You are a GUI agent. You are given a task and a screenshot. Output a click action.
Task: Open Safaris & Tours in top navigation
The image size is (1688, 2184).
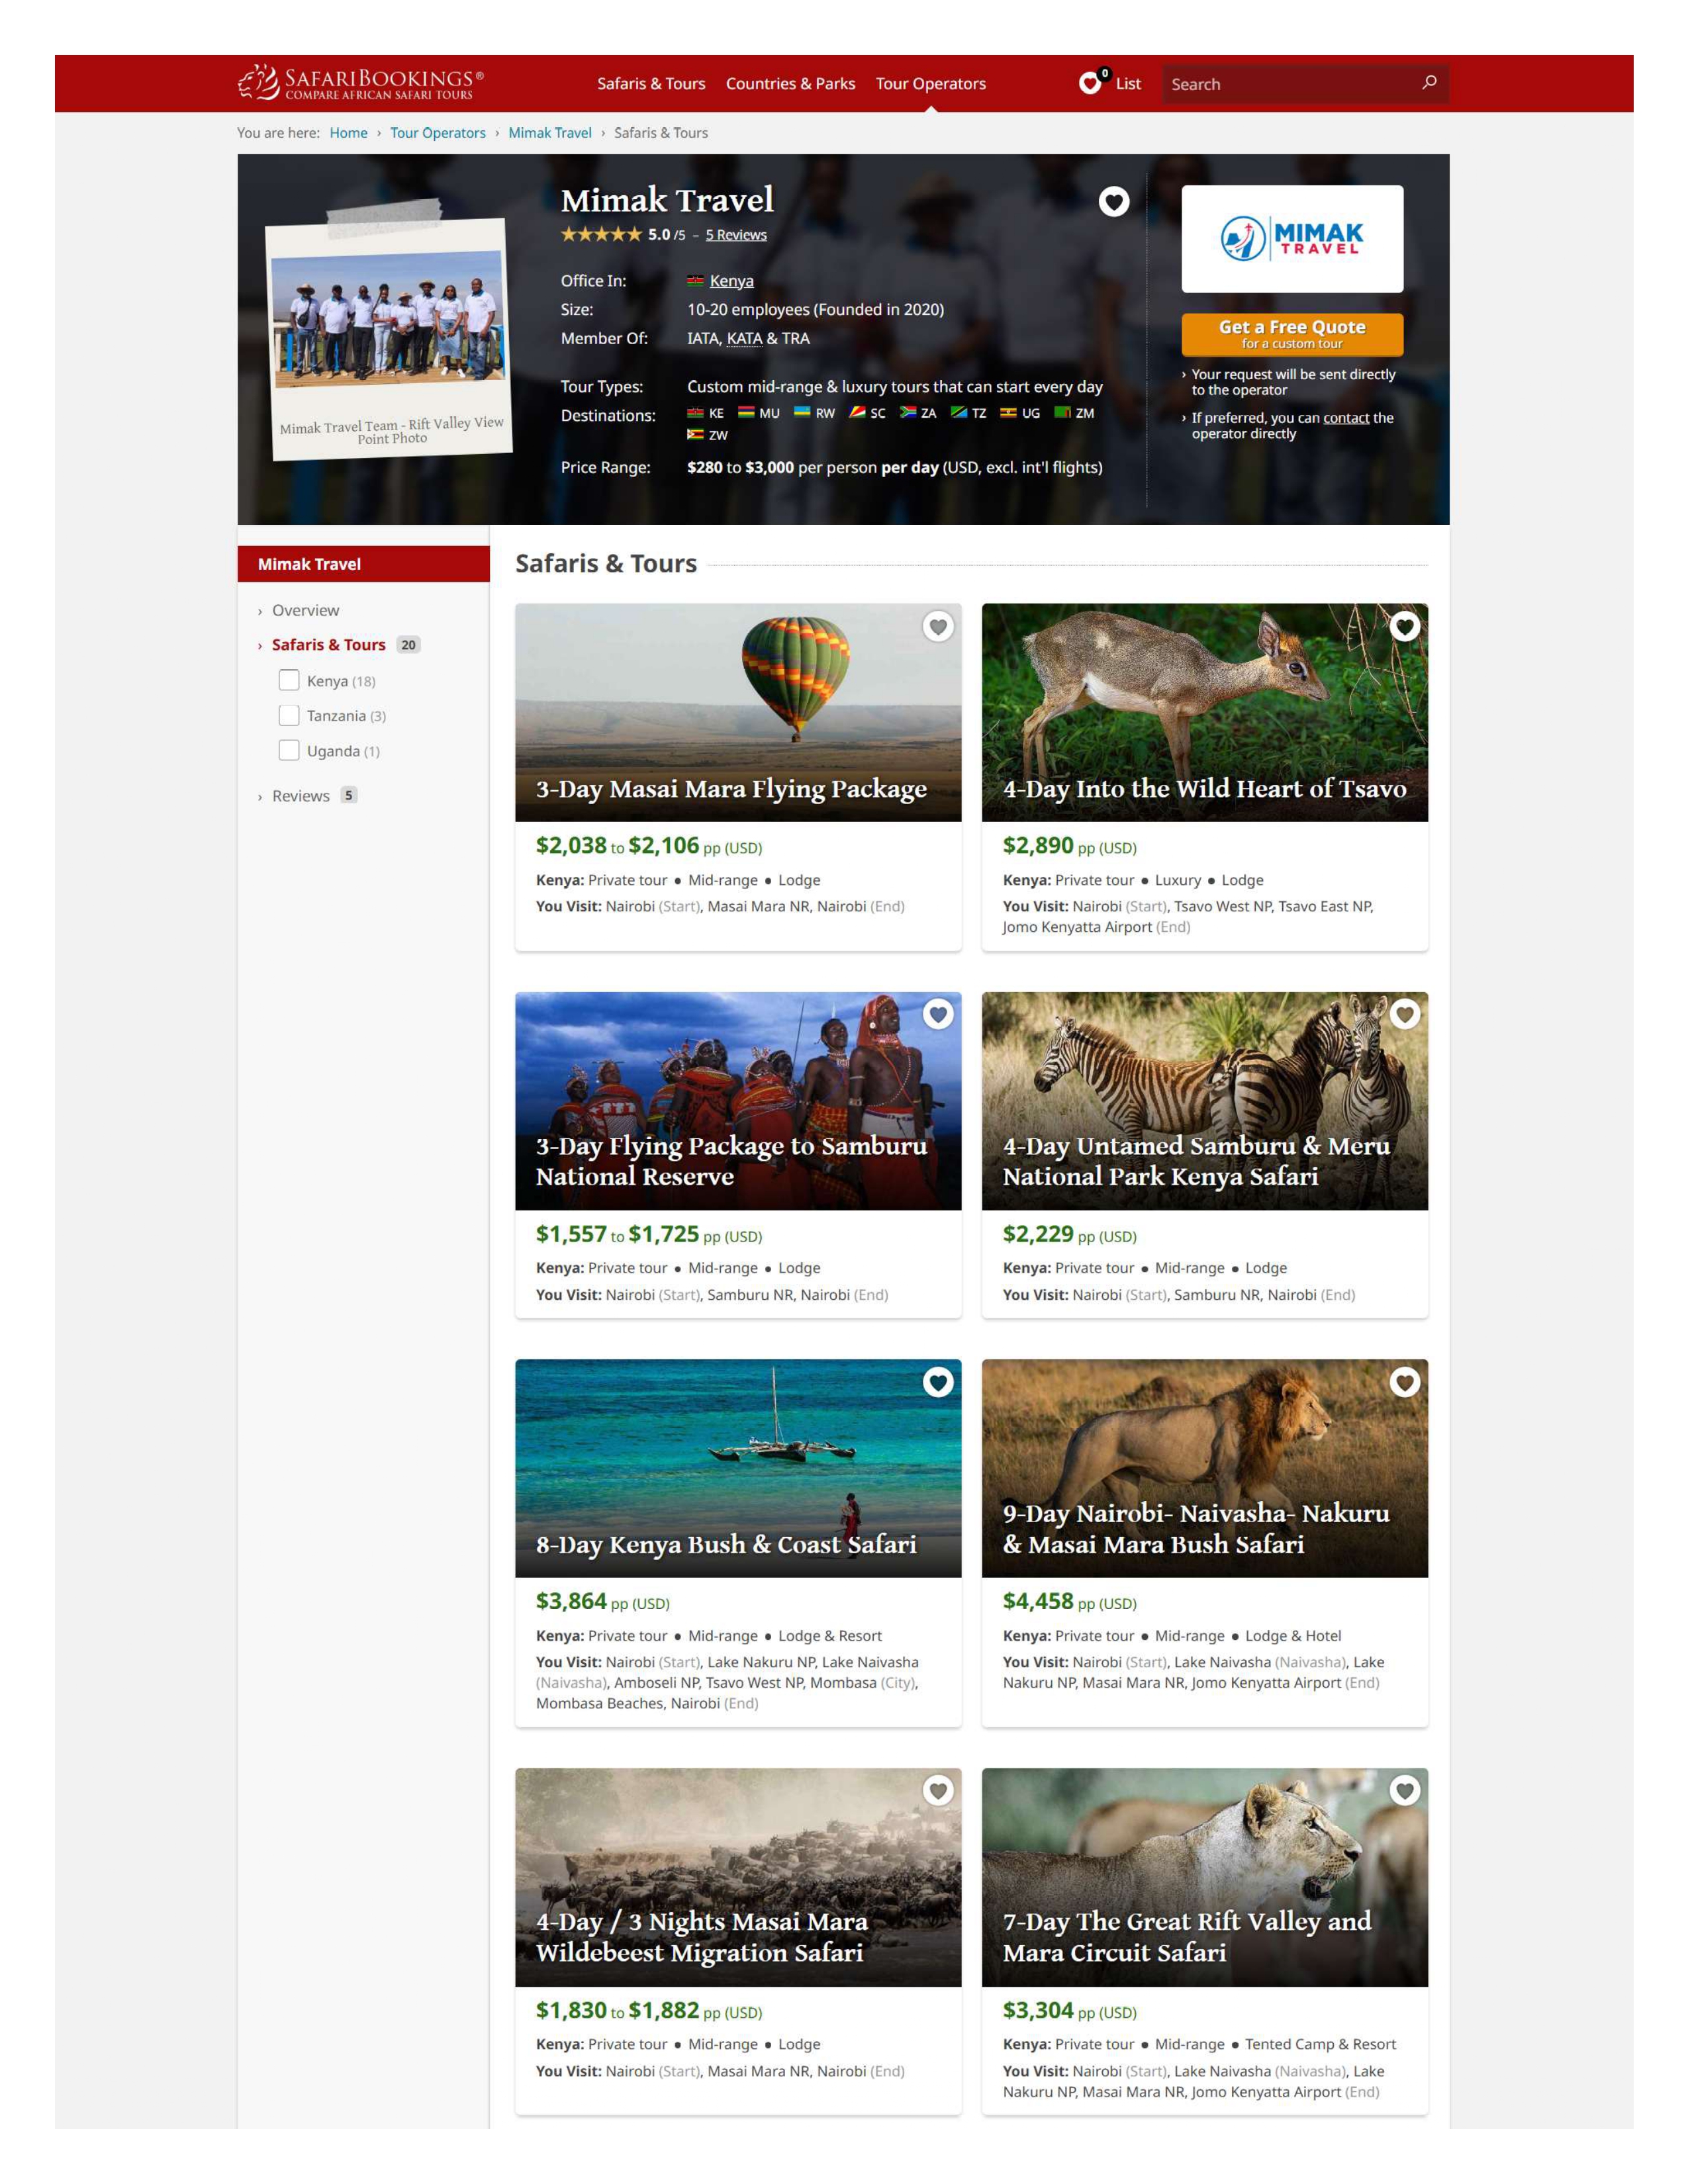tap(651, 83)
